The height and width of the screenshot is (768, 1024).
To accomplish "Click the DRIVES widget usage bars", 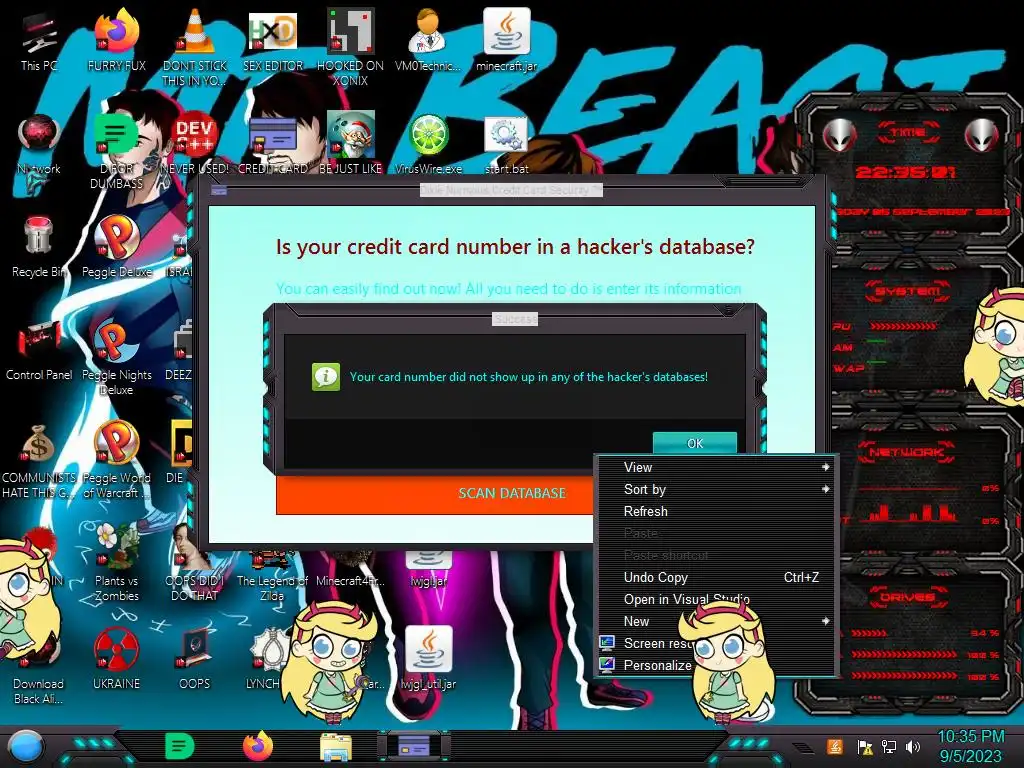I will [906, 654].
